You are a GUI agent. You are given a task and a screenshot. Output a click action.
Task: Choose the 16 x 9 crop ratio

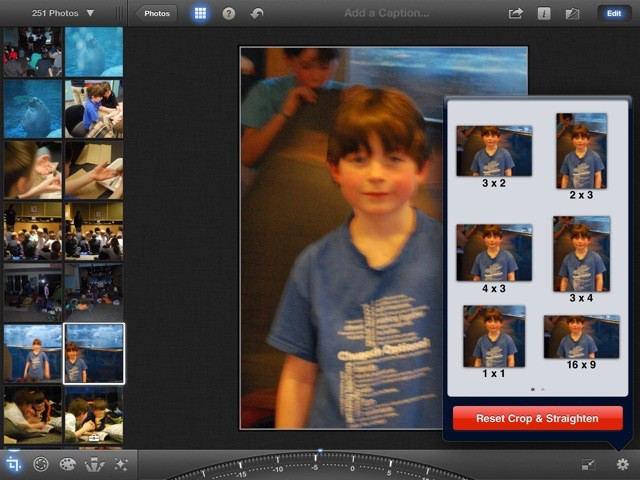tap(582, 342)
